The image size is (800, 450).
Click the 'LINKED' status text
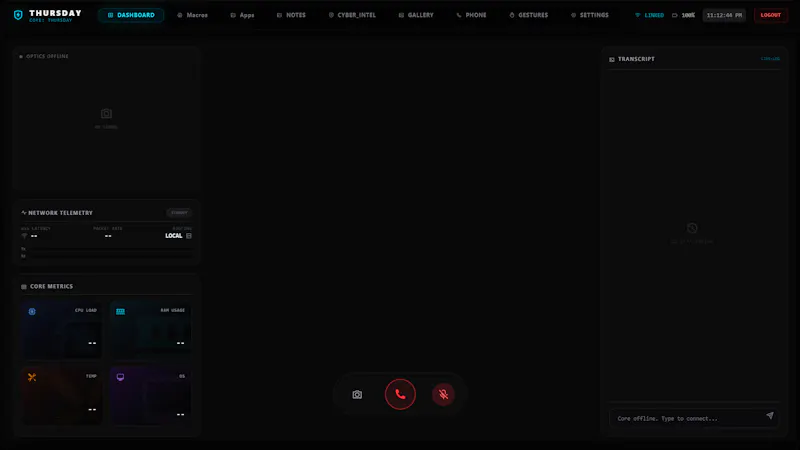[654, 15]
